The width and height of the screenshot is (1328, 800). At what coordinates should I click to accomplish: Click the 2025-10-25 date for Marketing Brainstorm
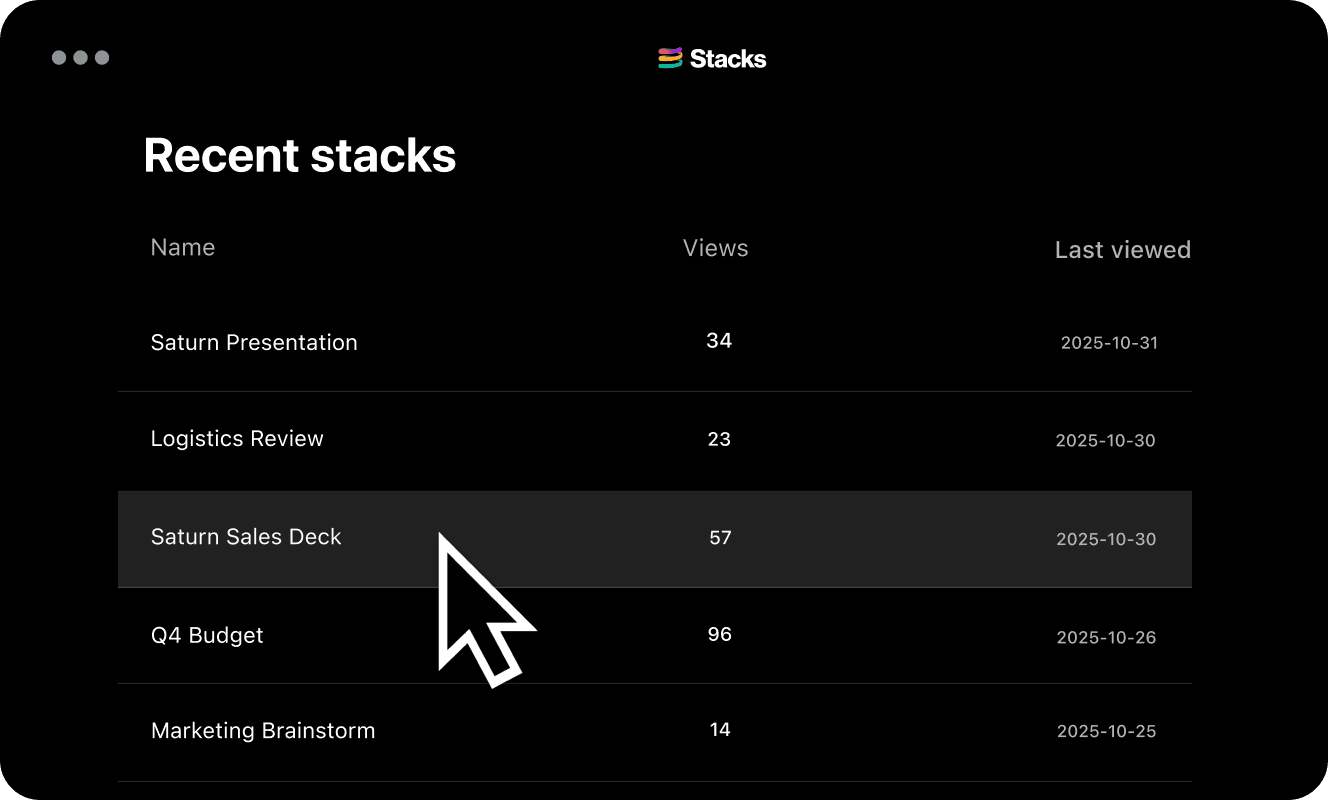pyautogui.click(x=1106, y=732)
